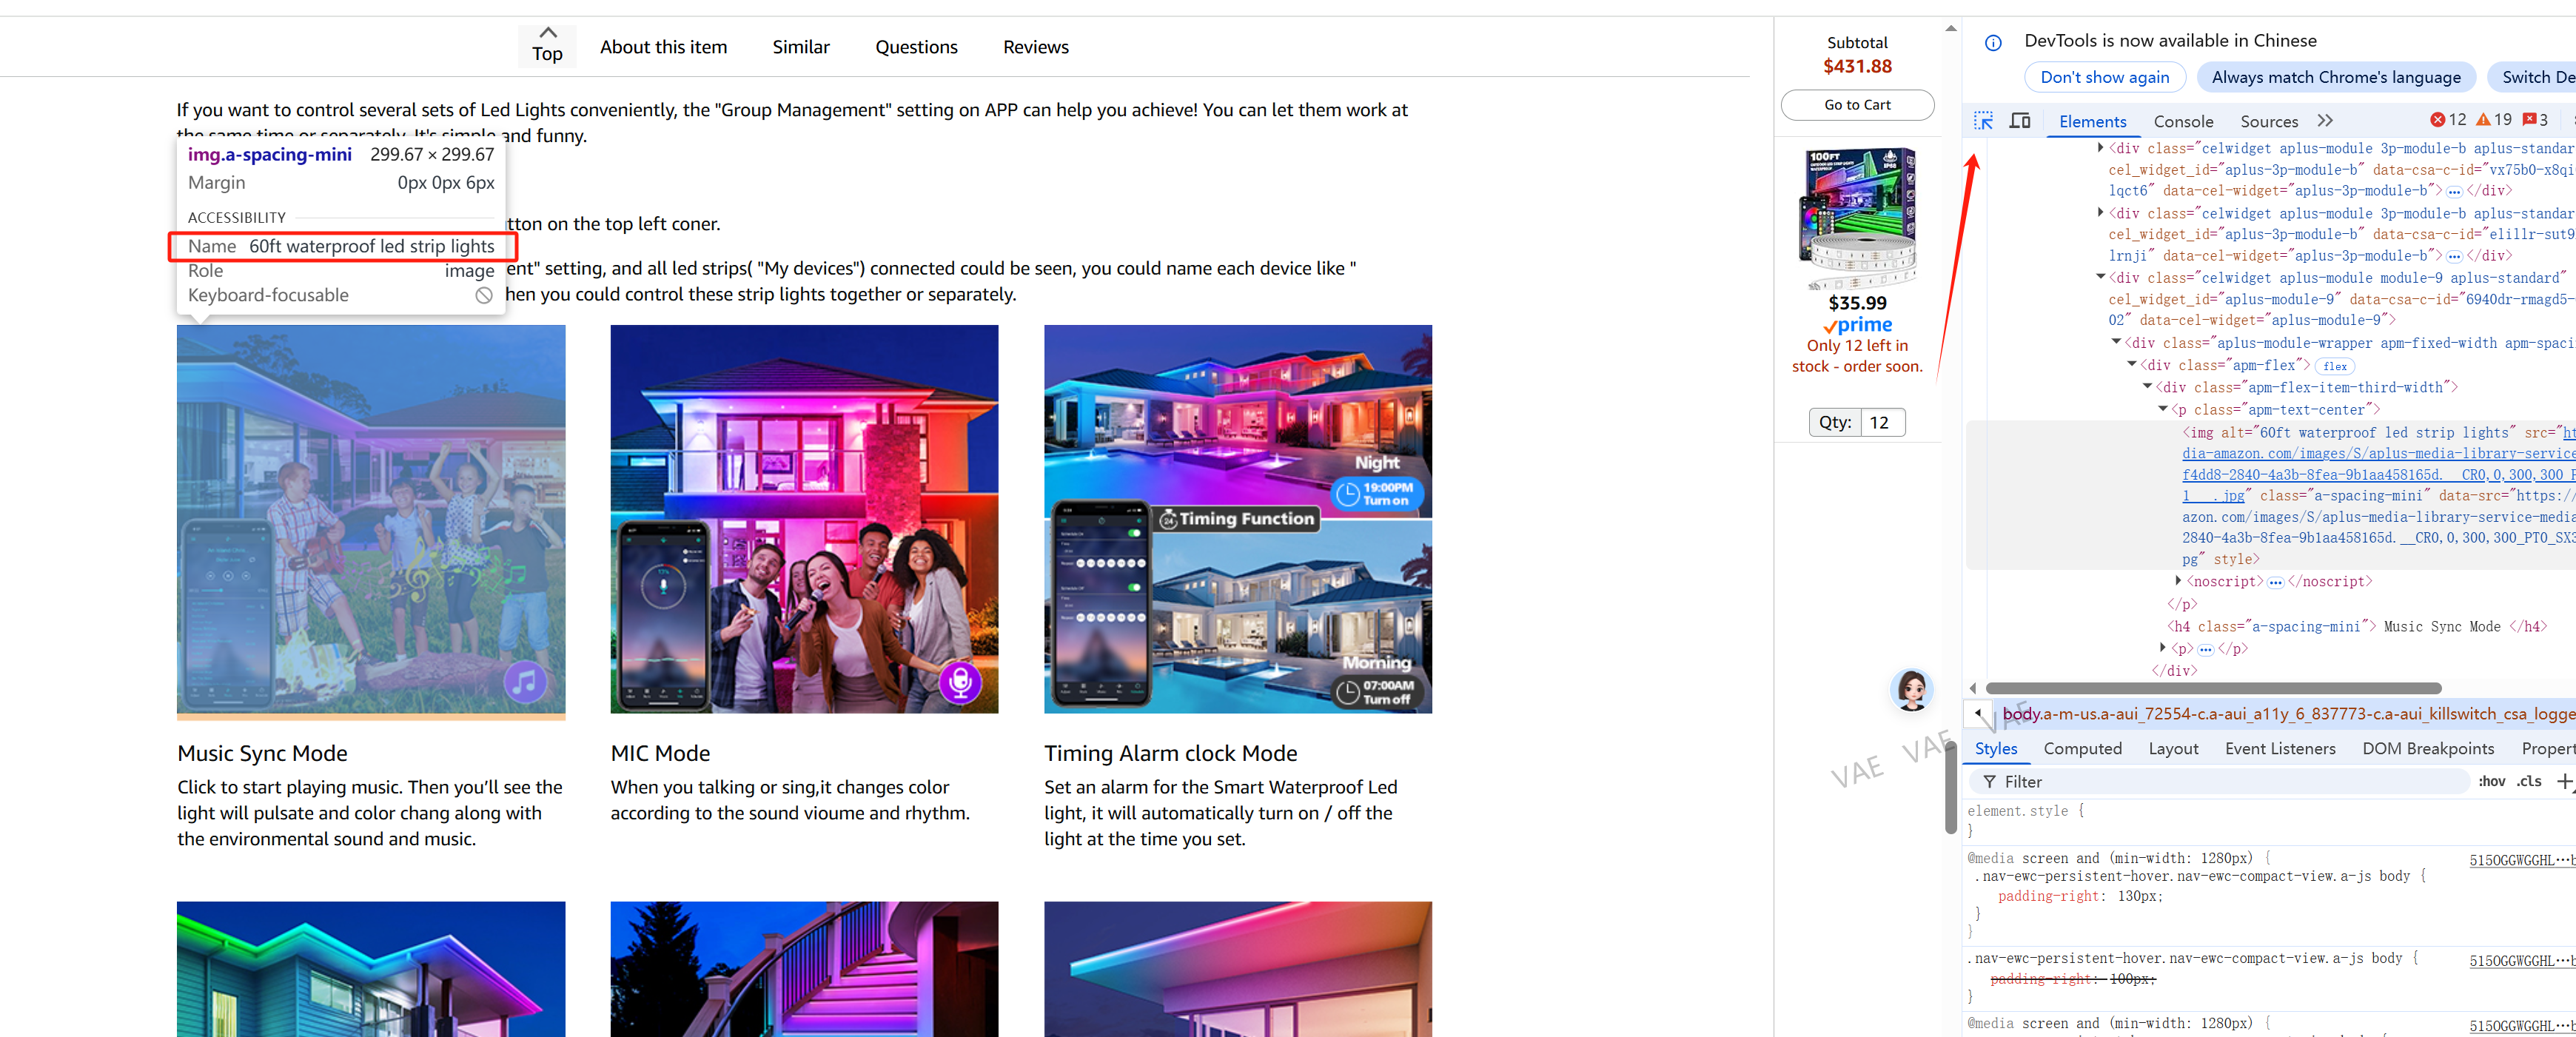Click the red errors count icon

pyautogui.click(x=2438, y=120)
